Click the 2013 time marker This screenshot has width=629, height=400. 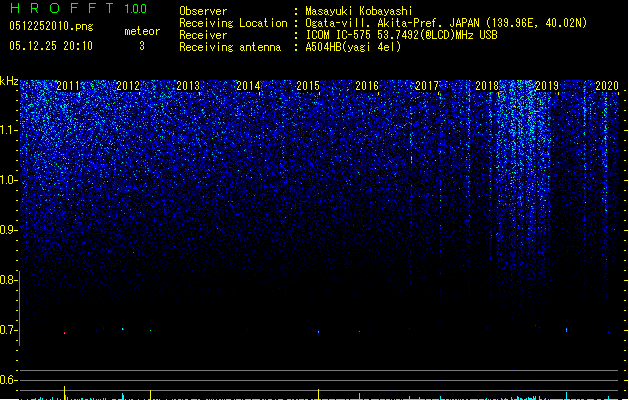click(x=188, y=85)
